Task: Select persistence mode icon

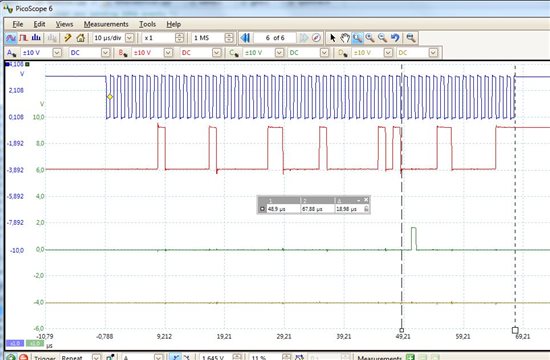Action: point(24,38)
